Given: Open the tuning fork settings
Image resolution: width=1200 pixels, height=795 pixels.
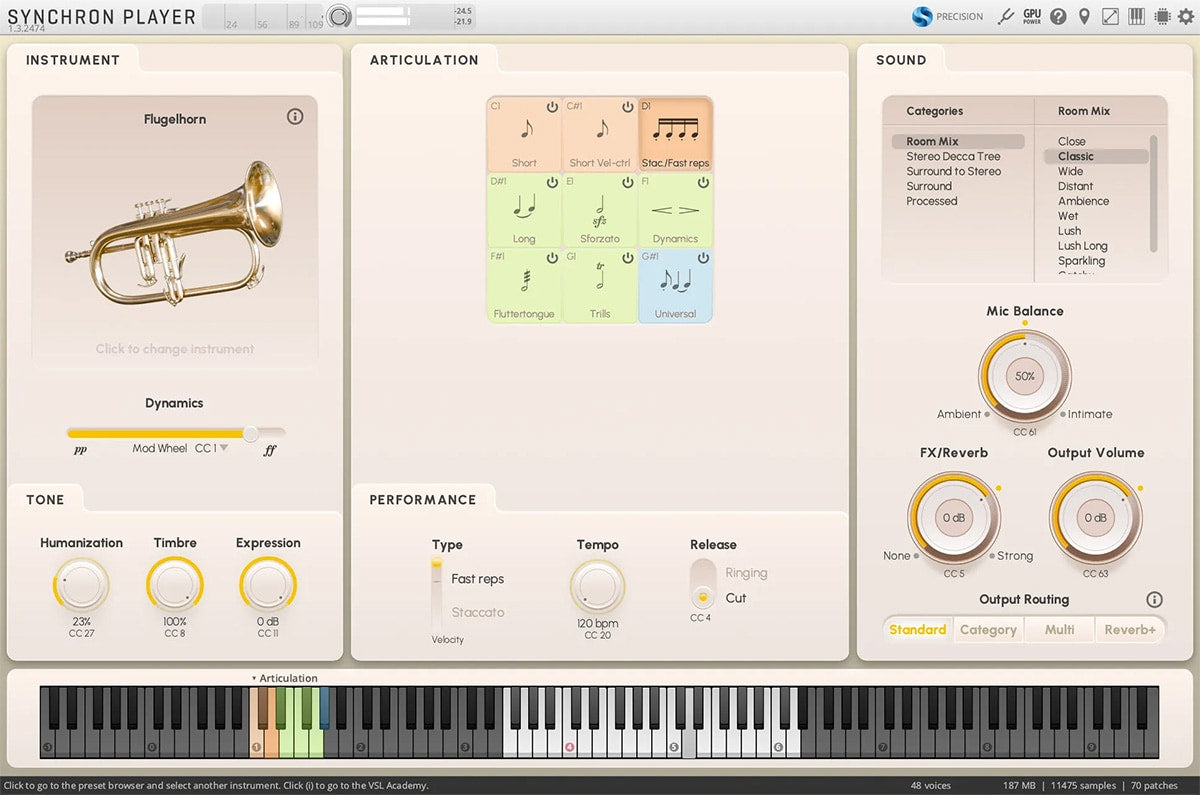Looking at the screenshot, I should click(x=1007, y=16).
